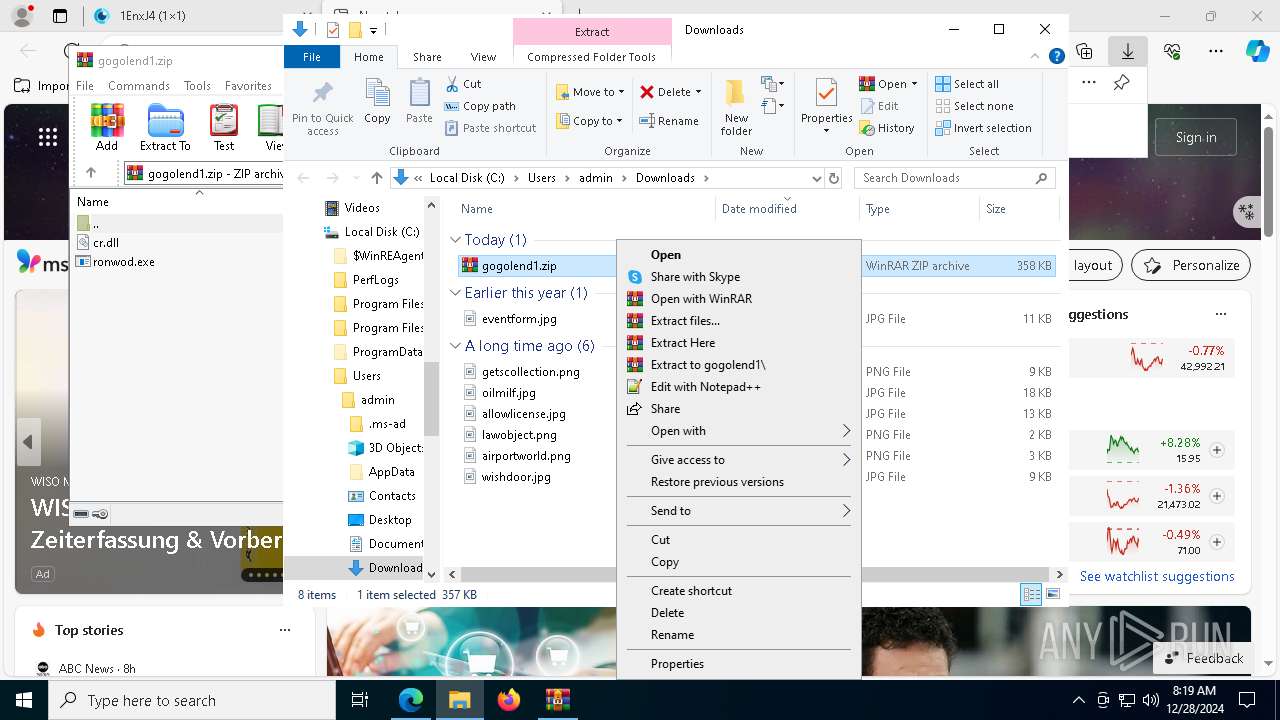Screen dimensions: 1280x720
Task: Open Delete dropdown arrow in ribbon
Action: tap(698, 92)
